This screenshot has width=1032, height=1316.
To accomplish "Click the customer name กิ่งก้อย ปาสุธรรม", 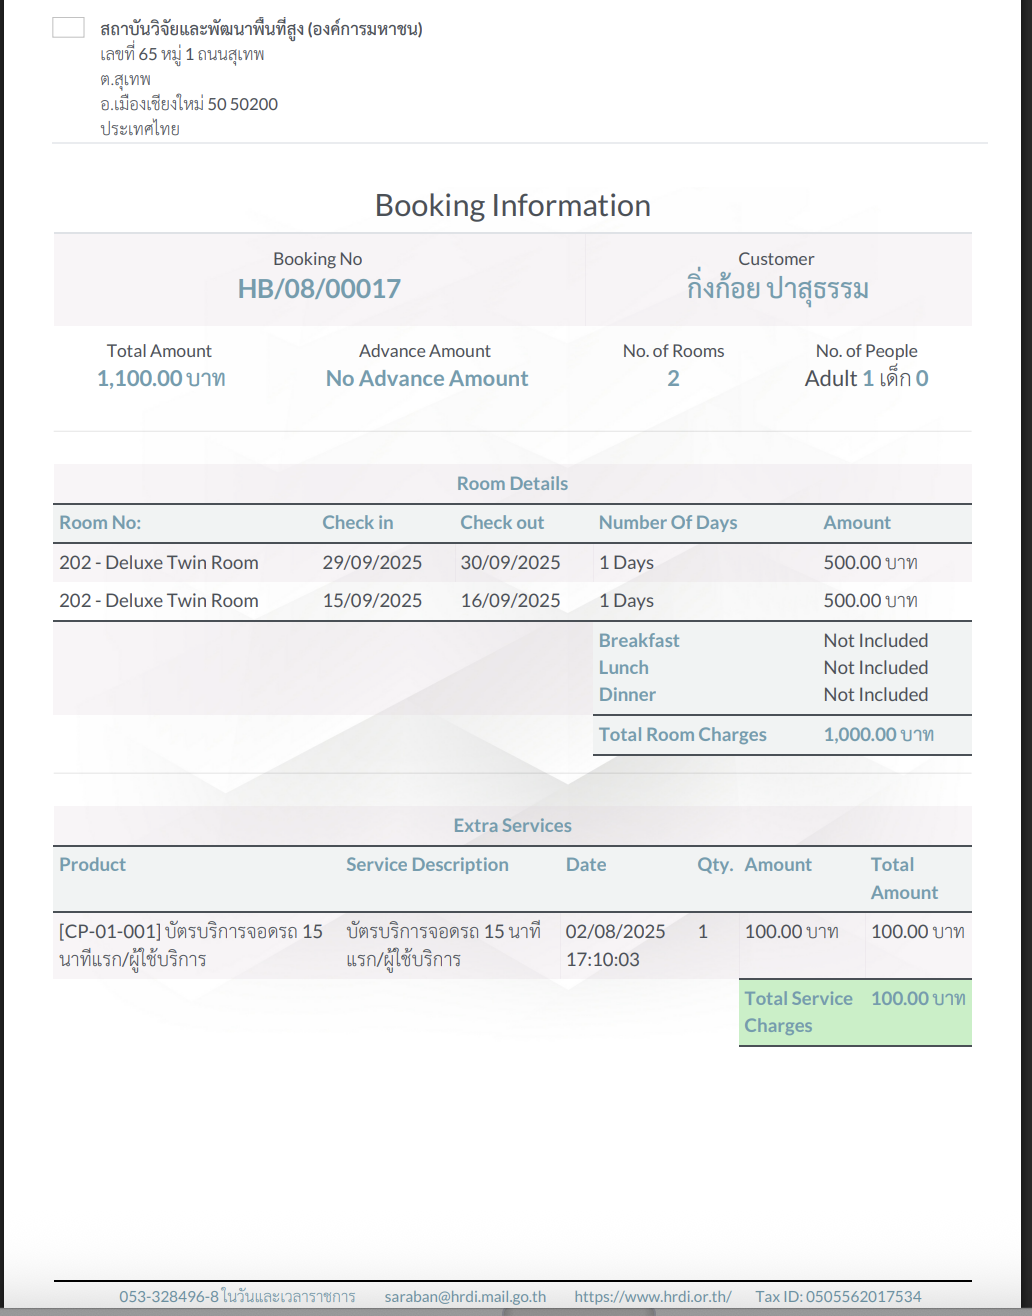I will point(776,289).
